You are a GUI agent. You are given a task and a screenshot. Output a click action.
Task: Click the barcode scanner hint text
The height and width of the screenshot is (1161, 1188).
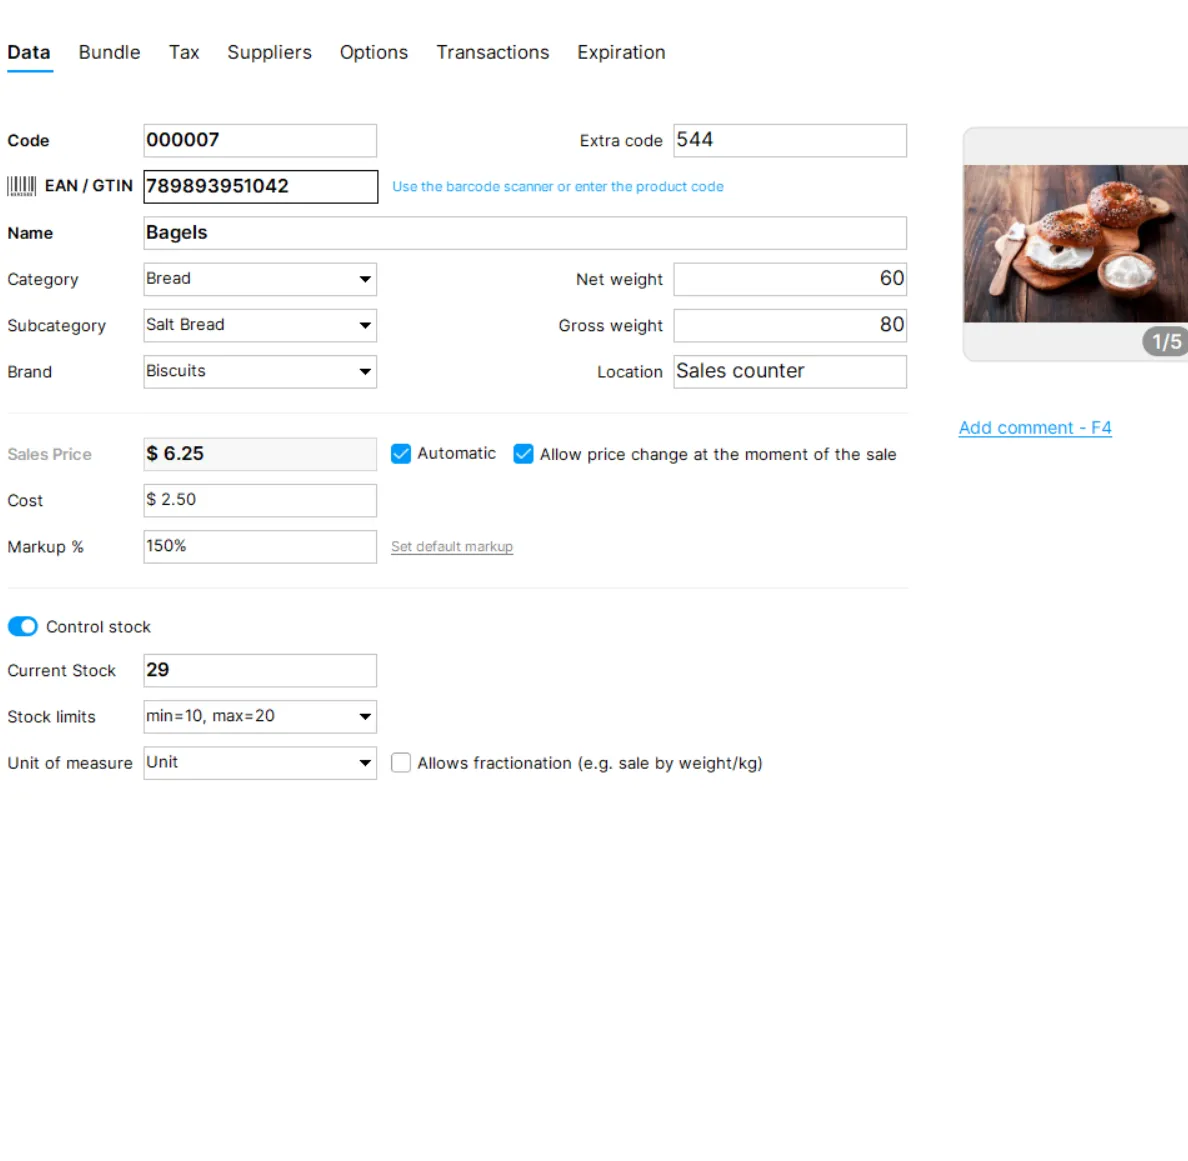click(x=558, y=186)
